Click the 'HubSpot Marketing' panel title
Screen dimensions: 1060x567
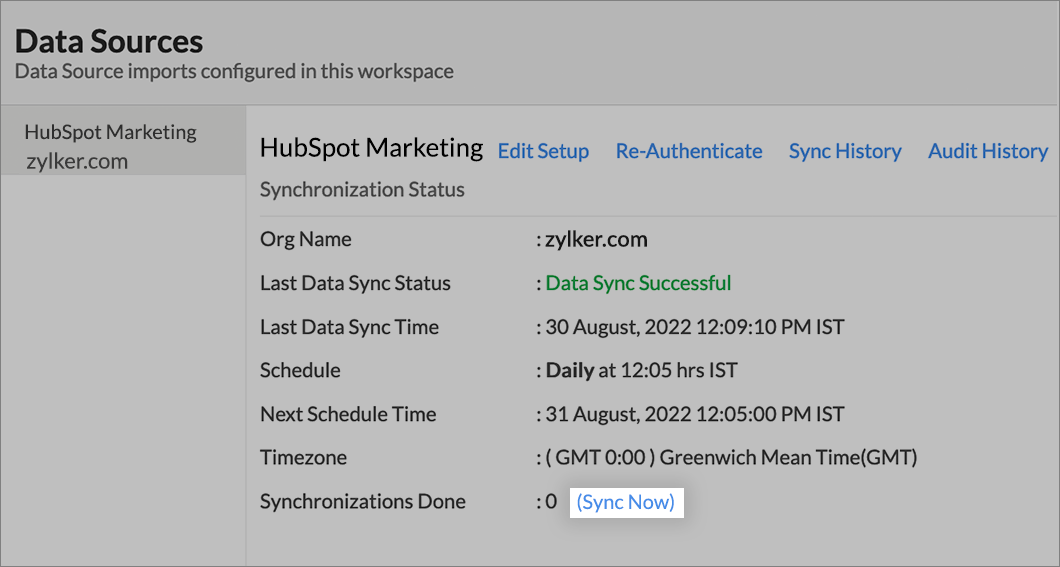371,148
